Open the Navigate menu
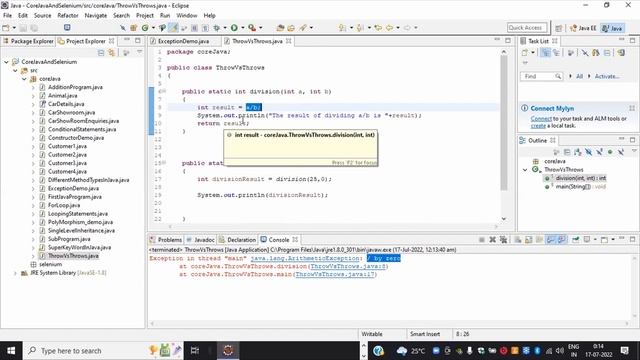This screenshot has height=360, width=640. 96,16
